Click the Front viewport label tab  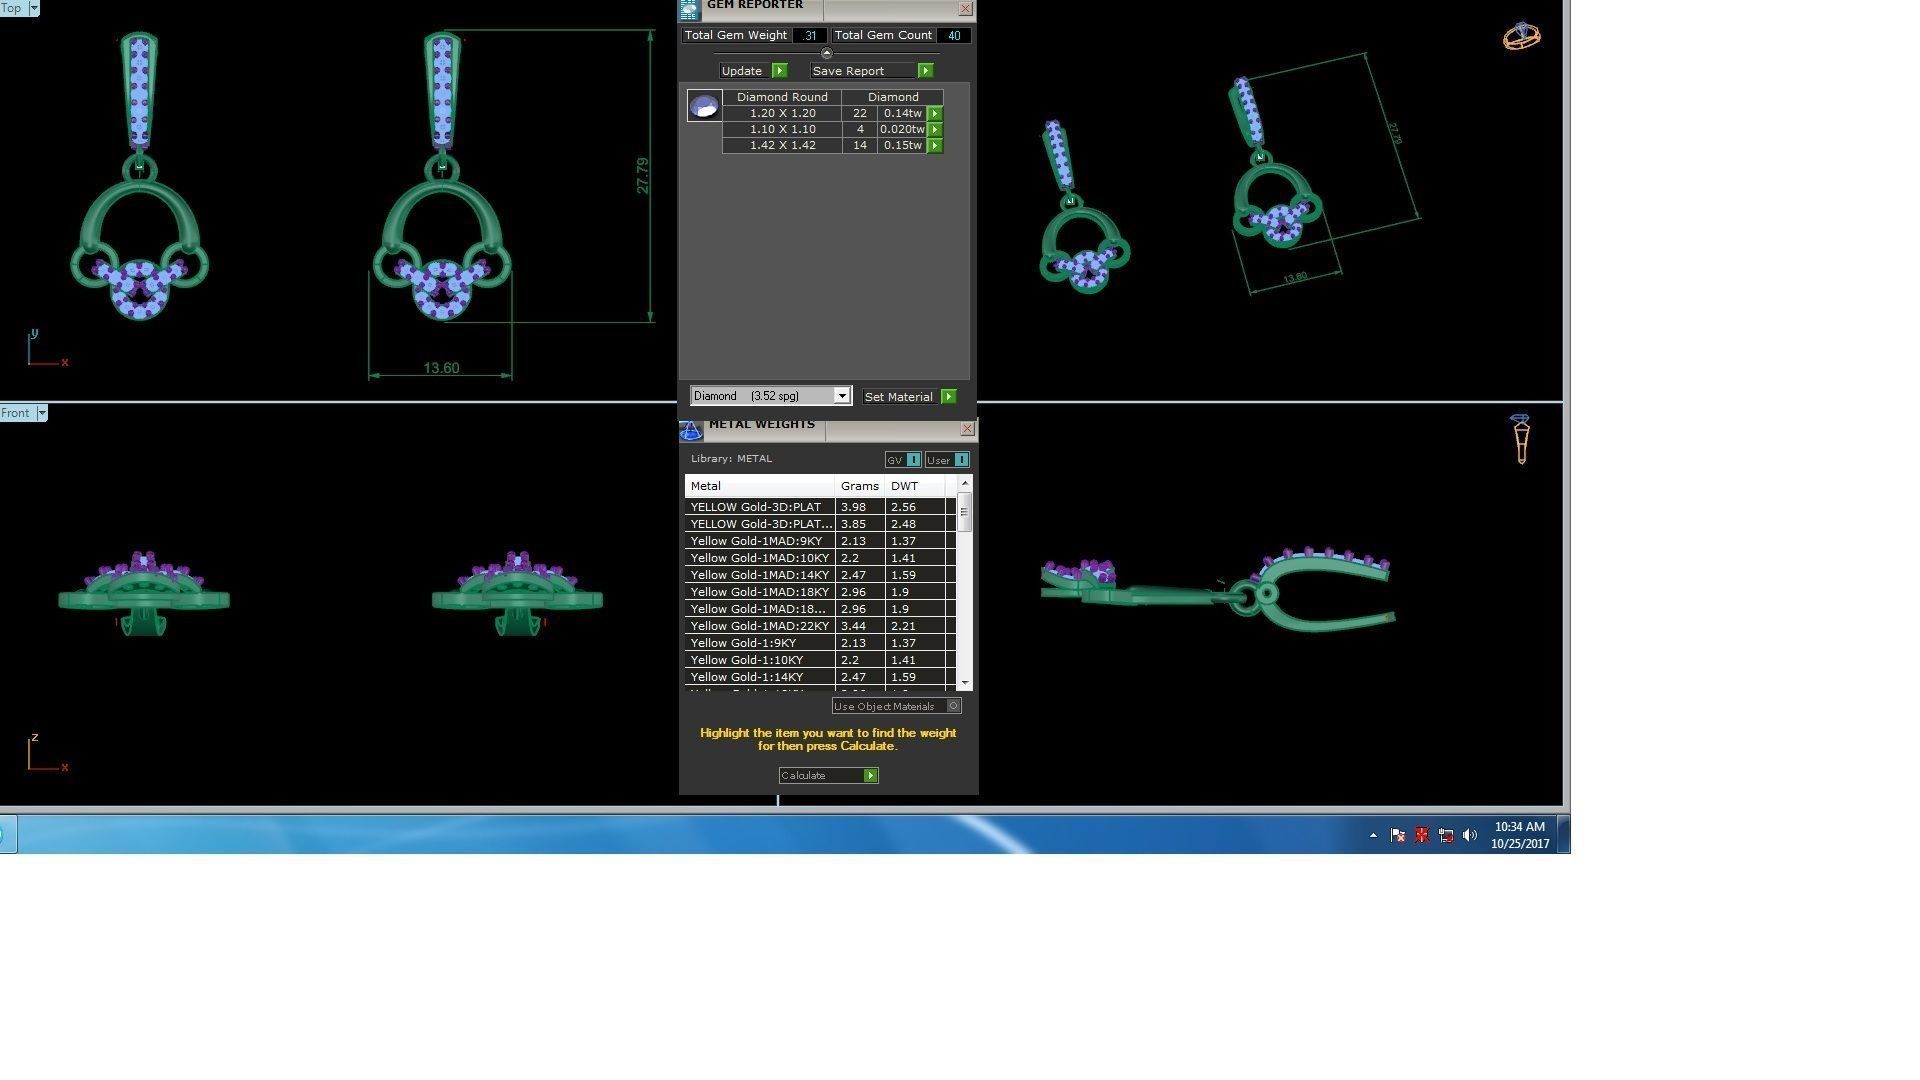(x=16, y=413)
